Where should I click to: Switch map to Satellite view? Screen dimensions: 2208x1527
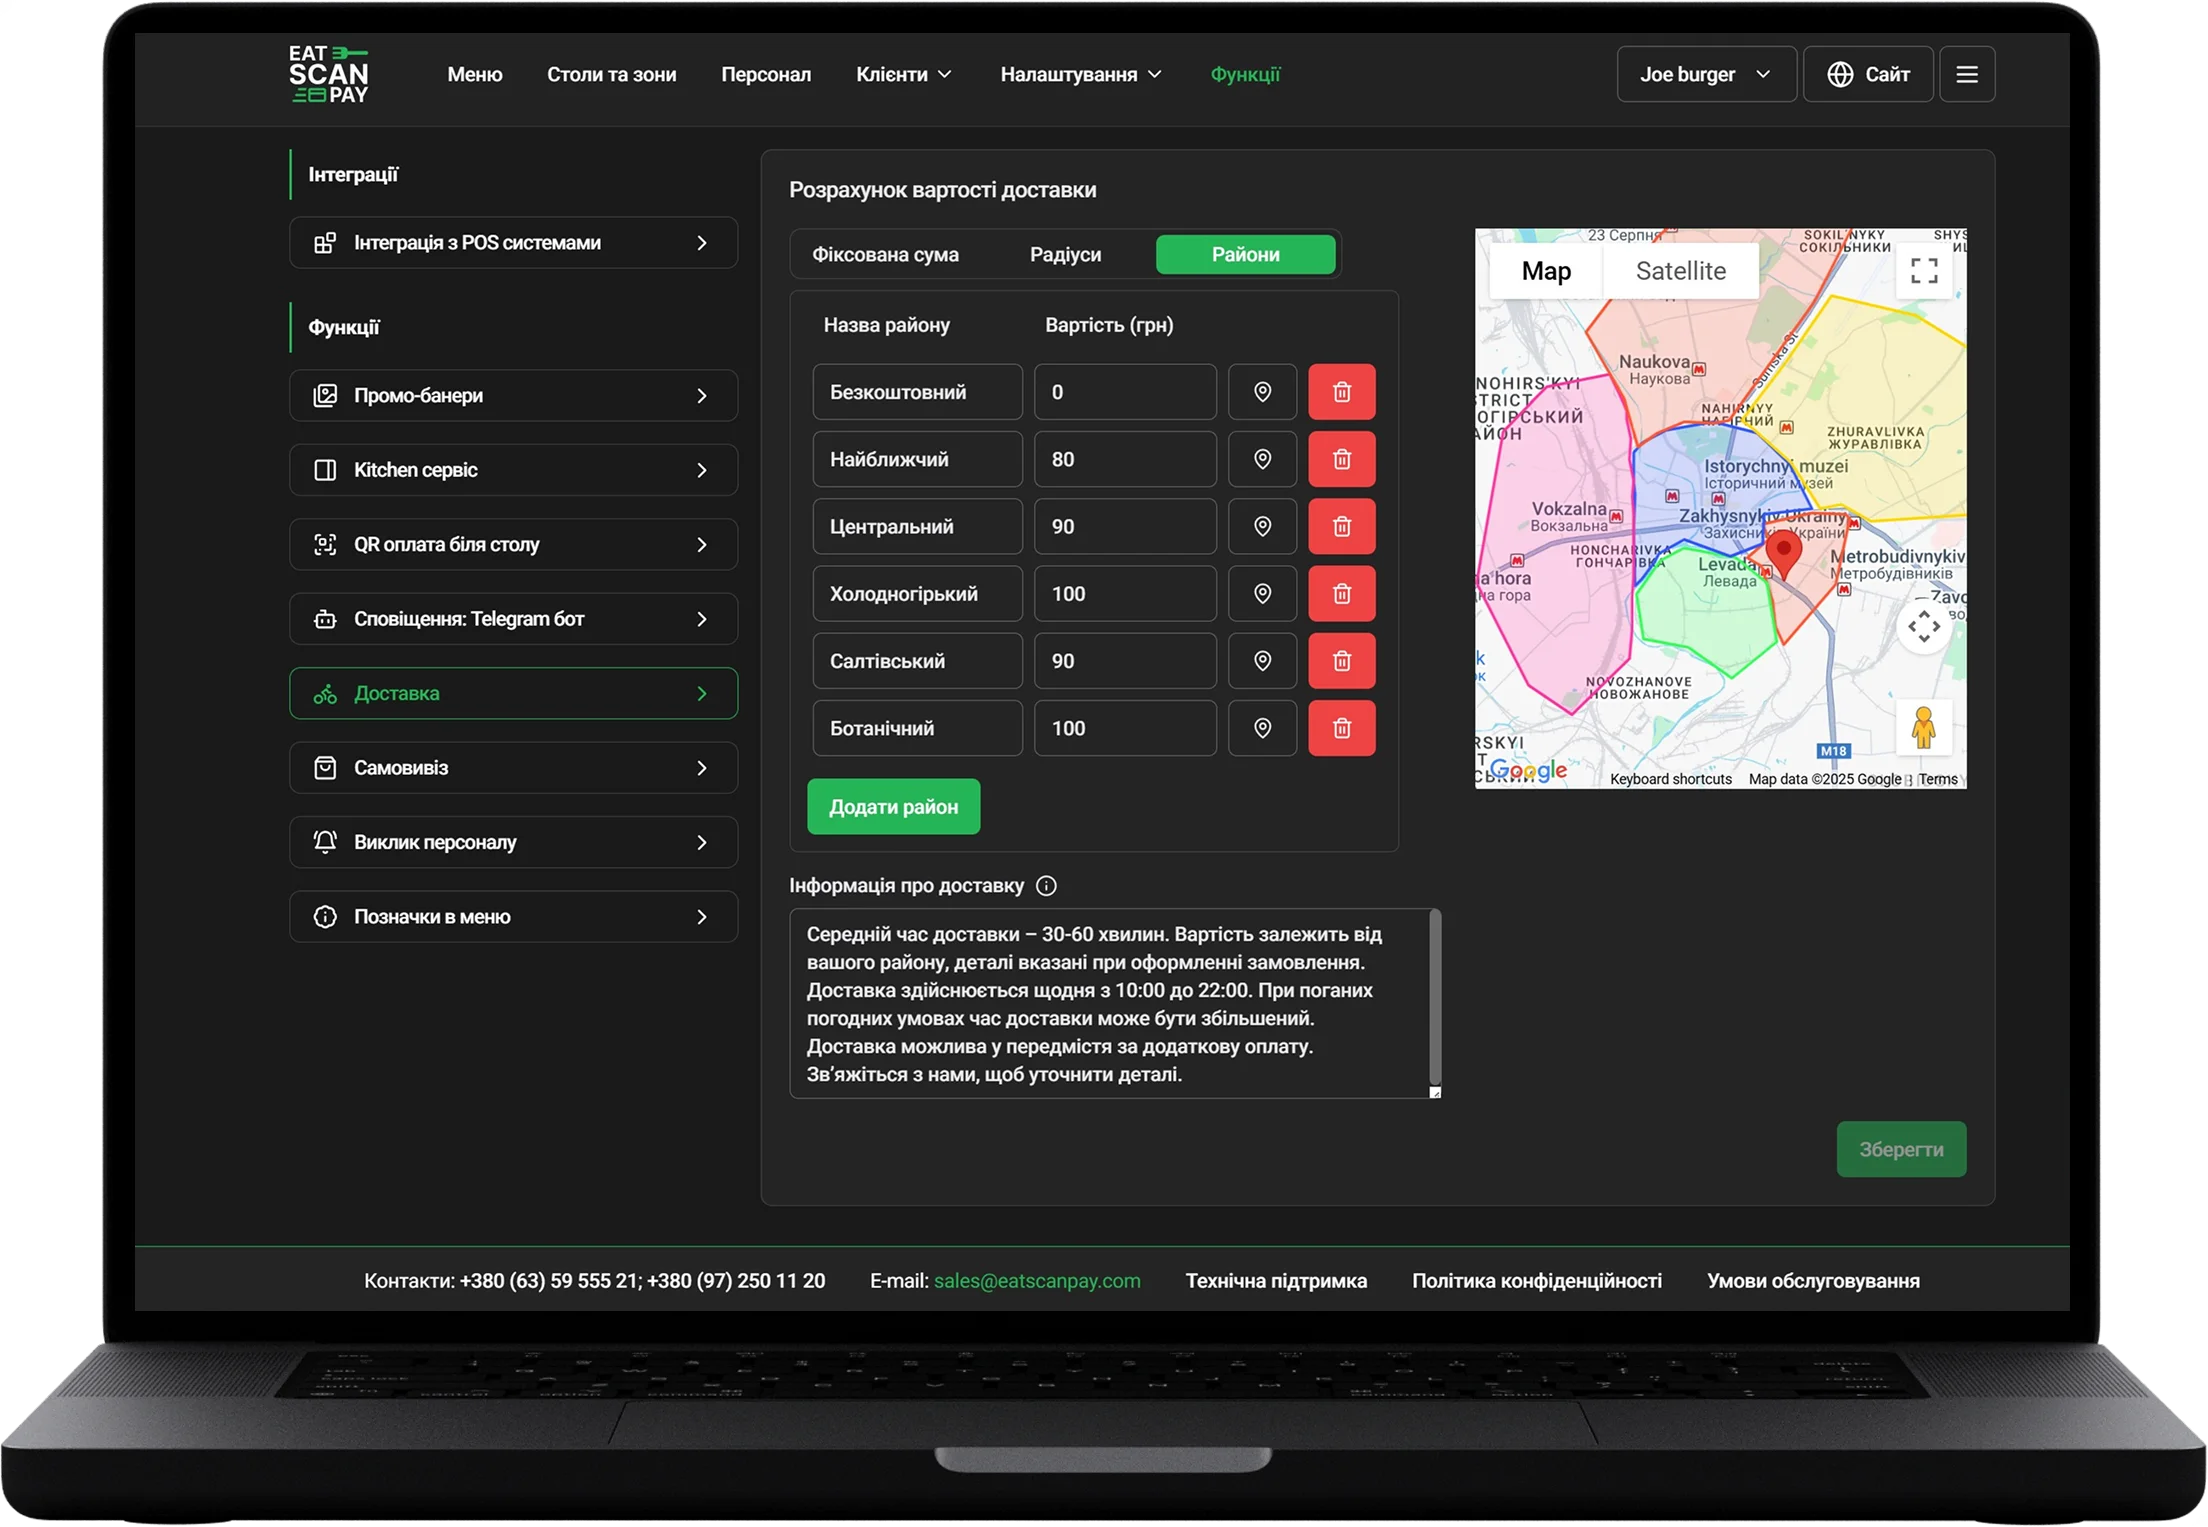pyautogui.click(x=1680, y=271)
